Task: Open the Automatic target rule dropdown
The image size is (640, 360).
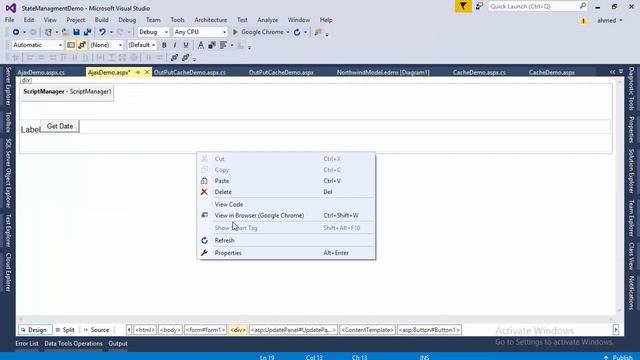Action: click(37, 45)
